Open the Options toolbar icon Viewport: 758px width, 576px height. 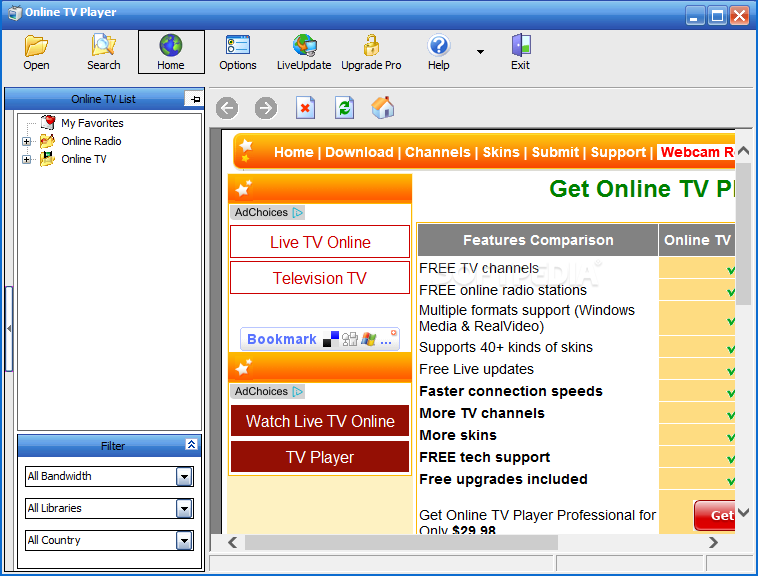(238, 52)
